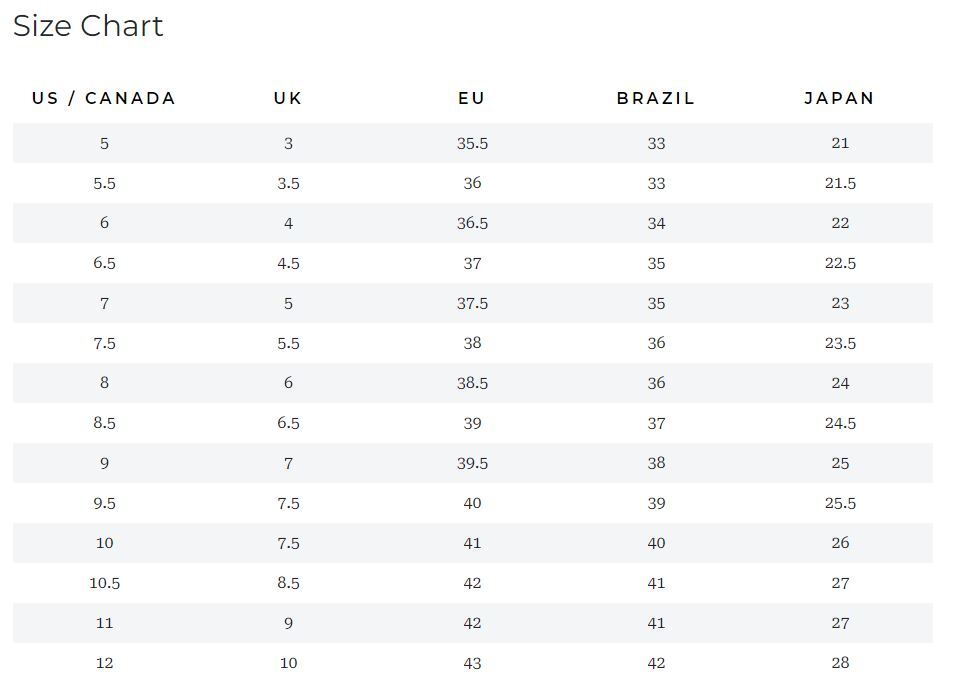
Task: Click UK size 5.5 cell
Action: (288, 343)
